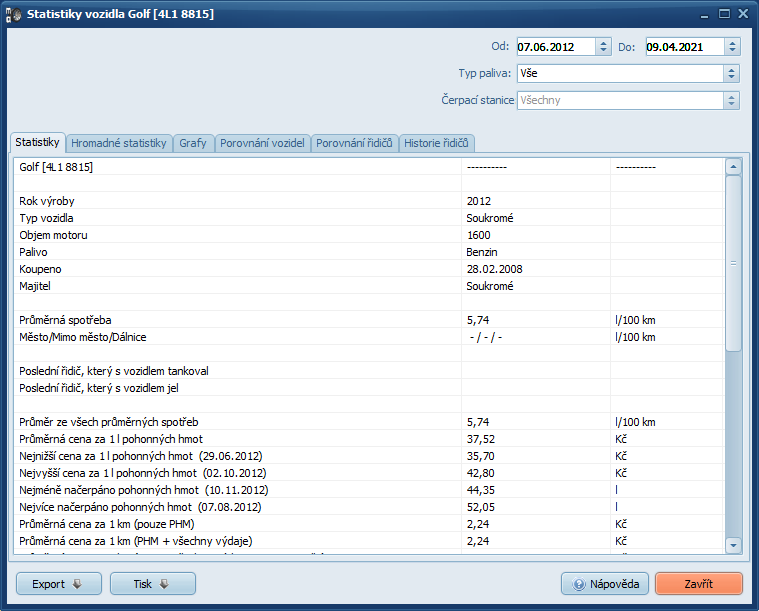This screenshot has height=611, width=759.
Task: Click scrollbar down arrow in statistics list
Action: coord(733,545)
